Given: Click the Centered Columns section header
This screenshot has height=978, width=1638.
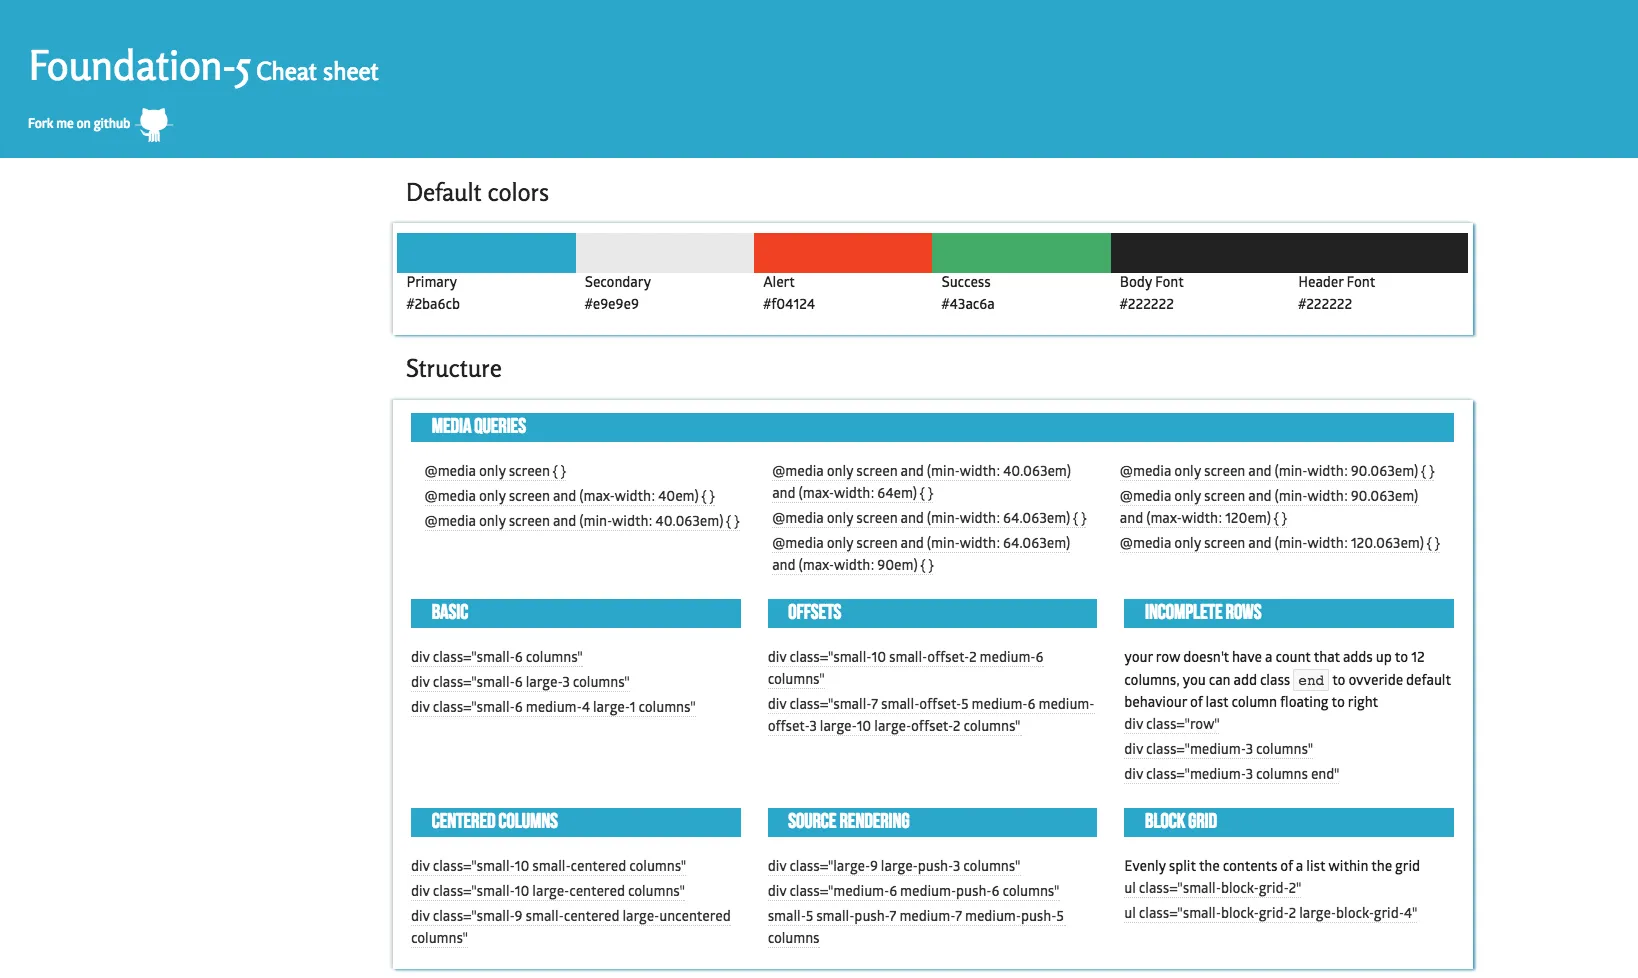Looking at the screenshot, I should coord(576,822).
